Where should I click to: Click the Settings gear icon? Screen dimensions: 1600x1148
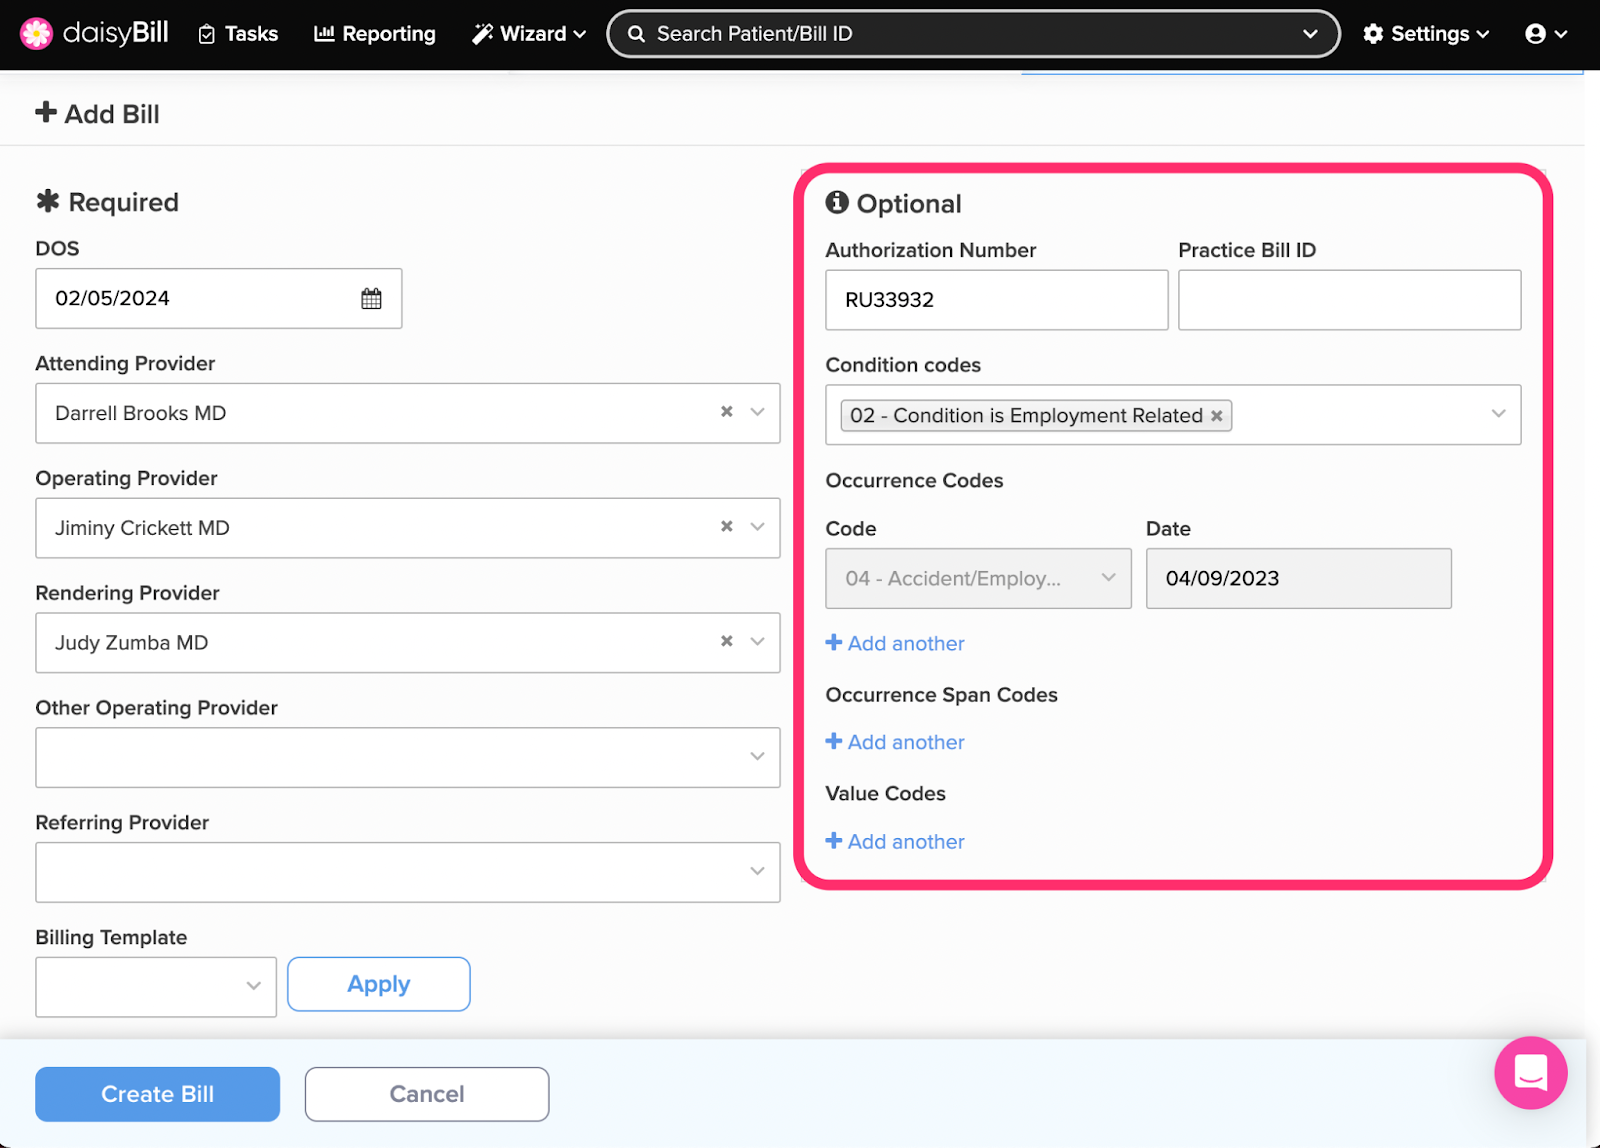coord(1373,34)
